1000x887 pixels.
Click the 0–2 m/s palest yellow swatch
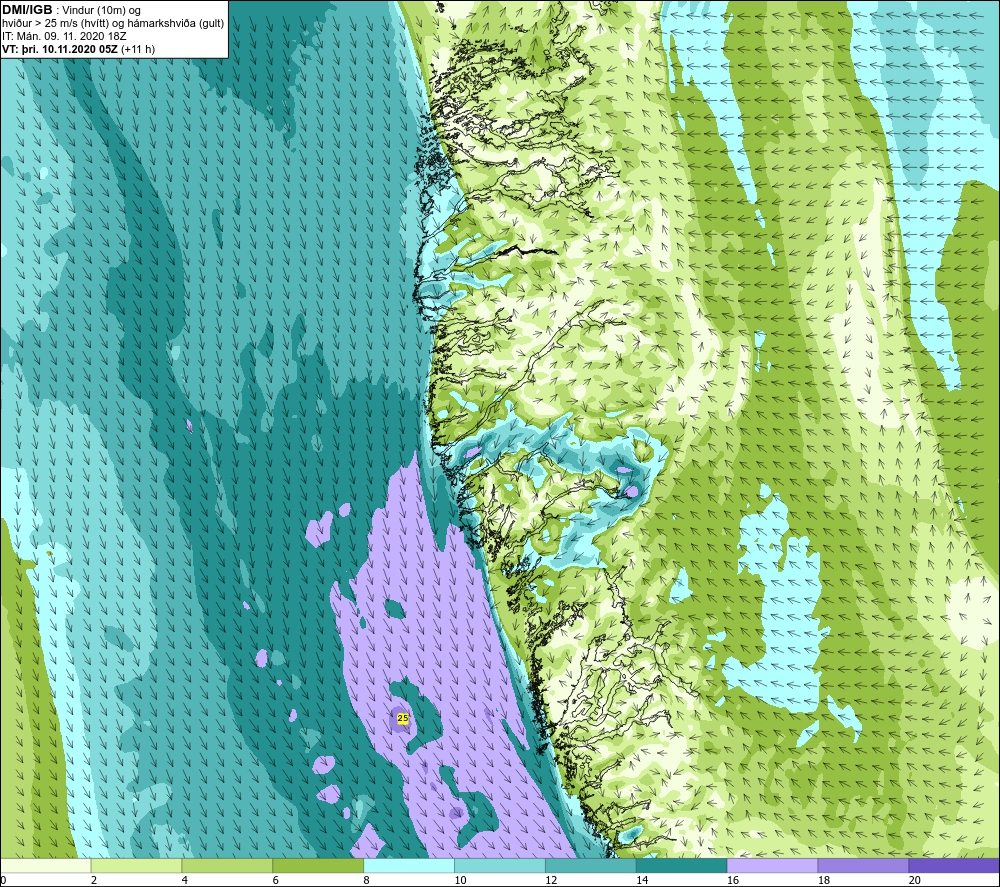click(45, 865)
